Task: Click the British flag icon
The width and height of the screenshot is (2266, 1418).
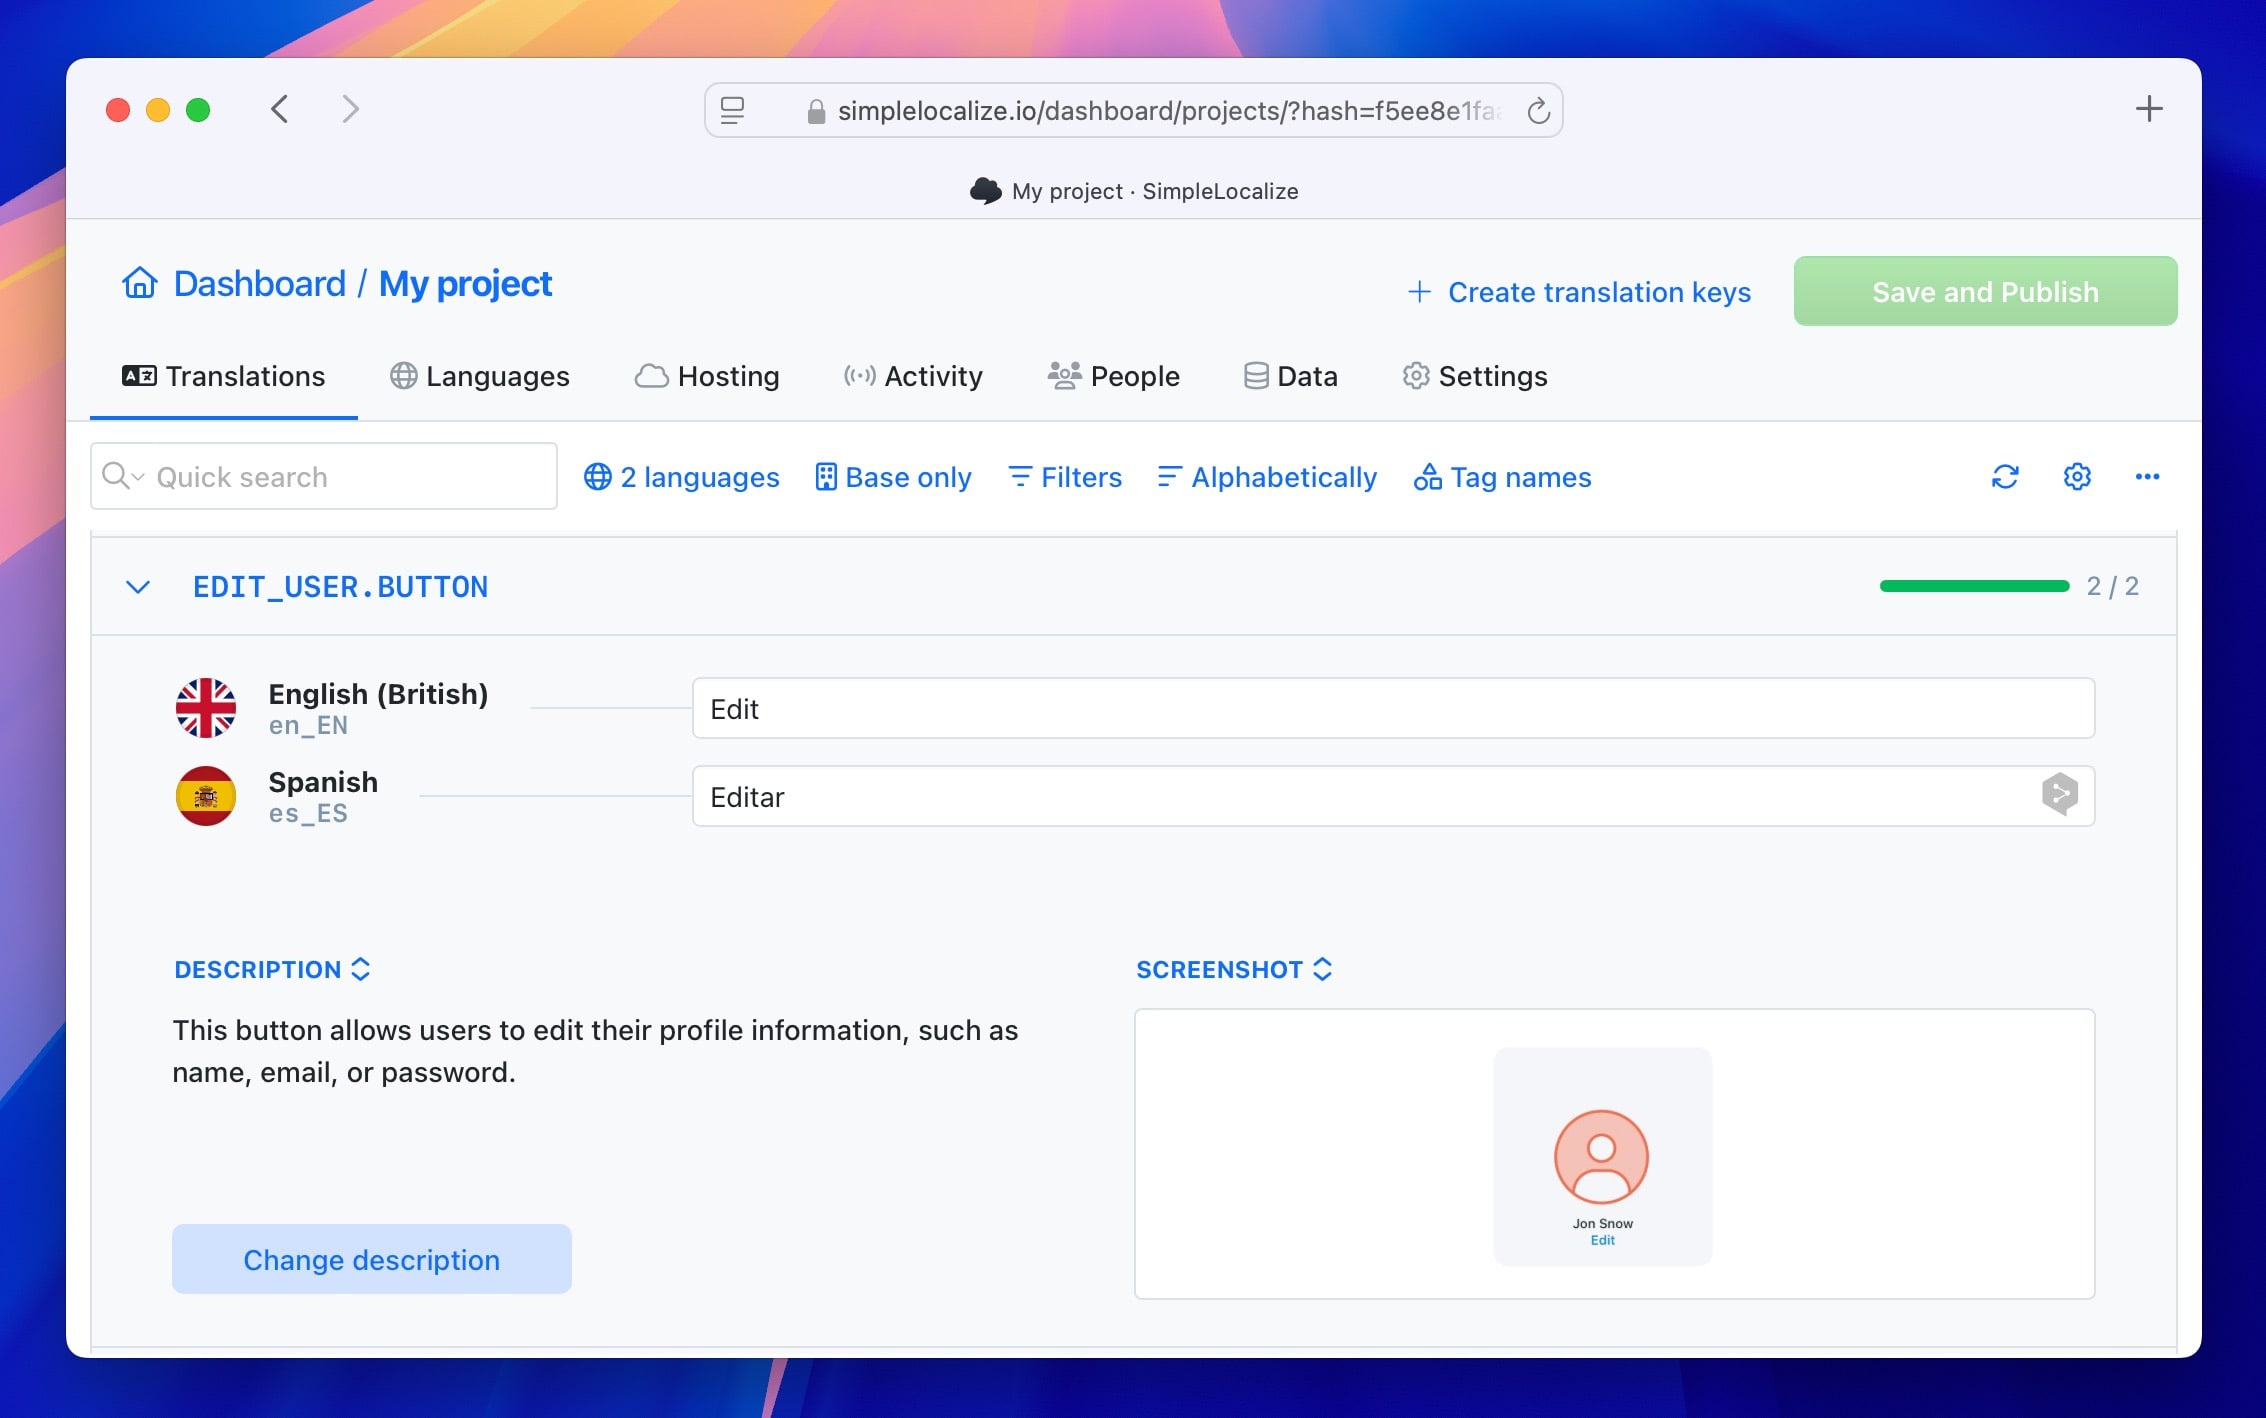Action: coord(206,708)
